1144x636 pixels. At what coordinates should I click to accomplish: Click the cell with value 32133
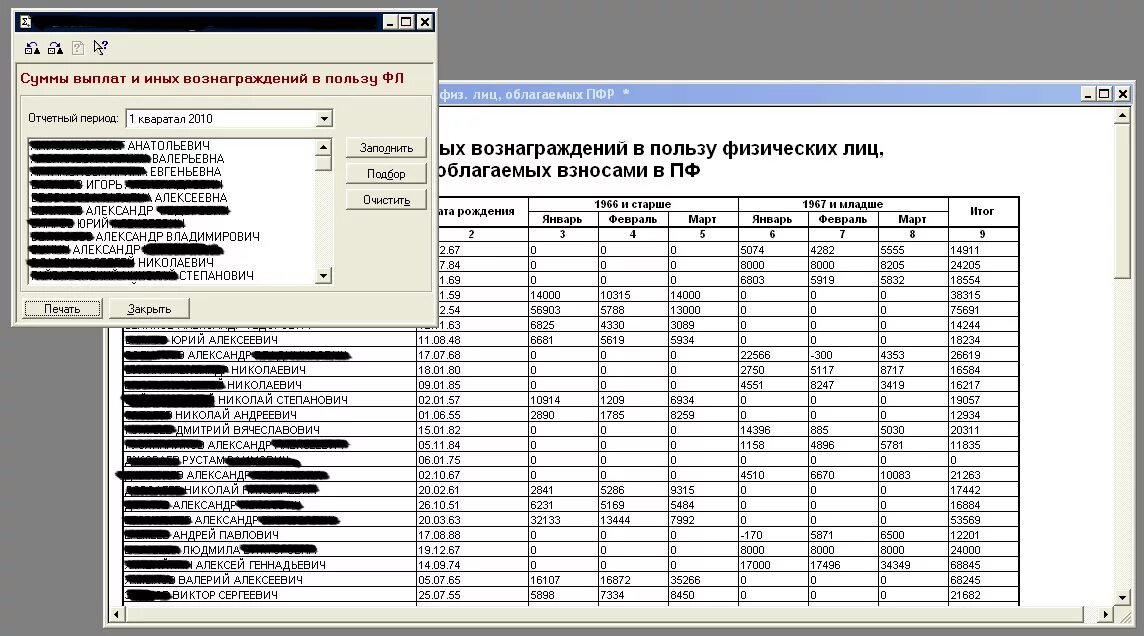[x=563, y=520]
